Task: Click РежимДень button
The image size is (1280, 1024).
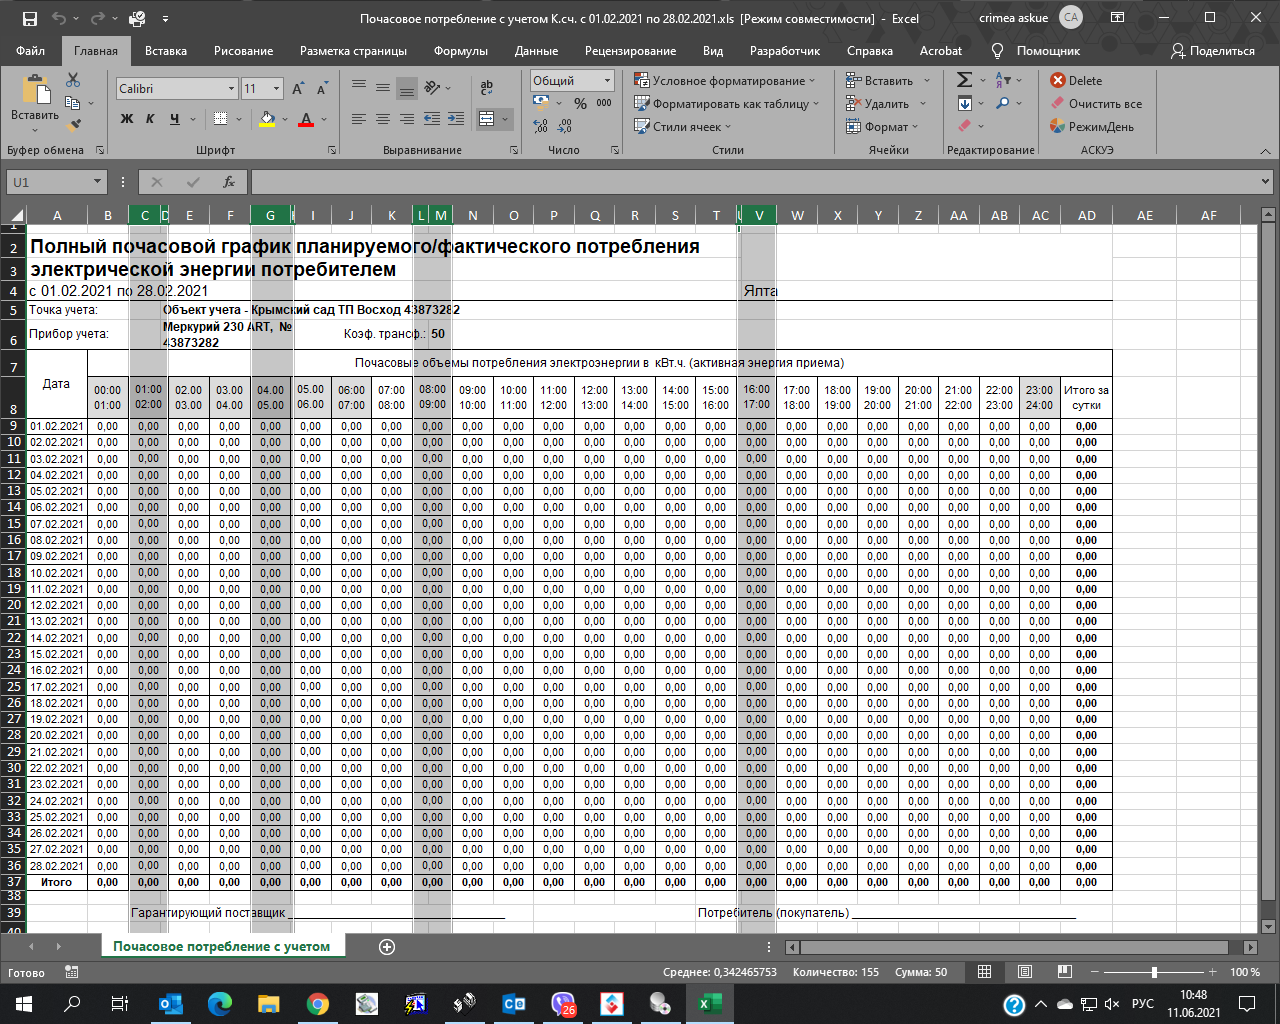Action: click(1092, 127)
